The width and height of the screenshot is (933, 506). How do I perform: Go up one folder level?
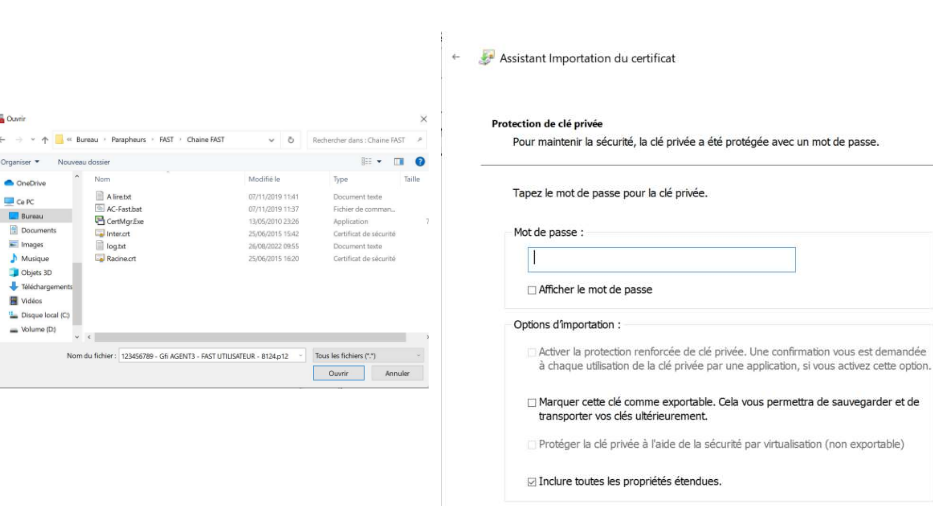pyautogui.click(x=44, y=140)
